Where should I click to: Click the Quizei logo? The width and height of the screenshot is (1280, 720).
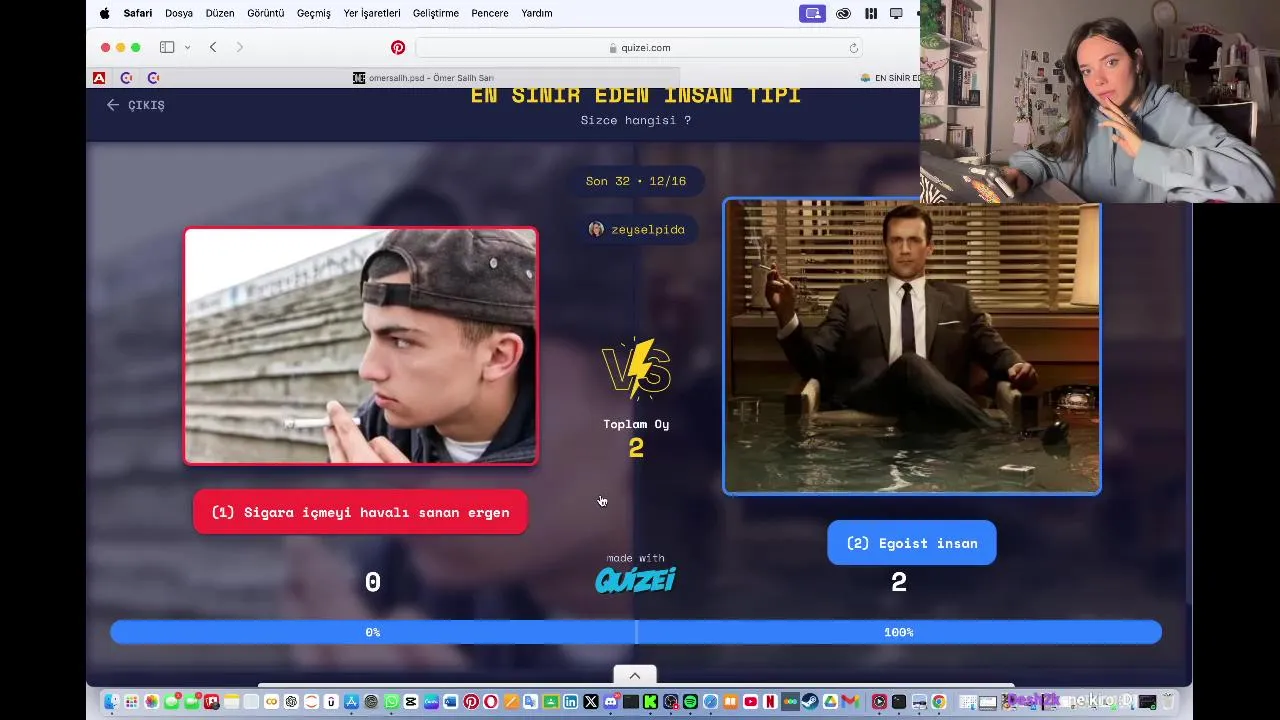tap(635, 579)
